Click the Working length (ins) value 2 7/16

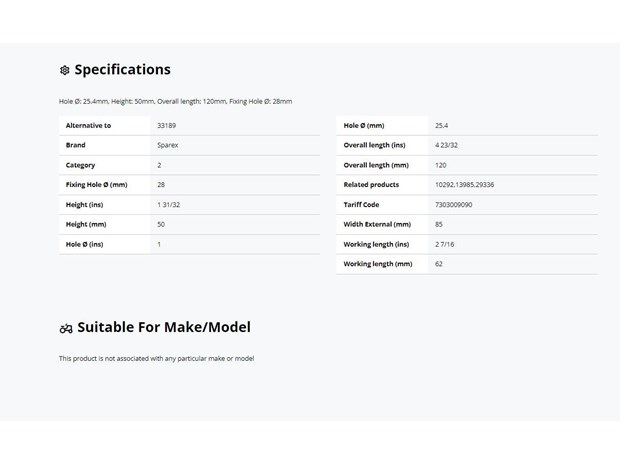(x=444, y=244)
